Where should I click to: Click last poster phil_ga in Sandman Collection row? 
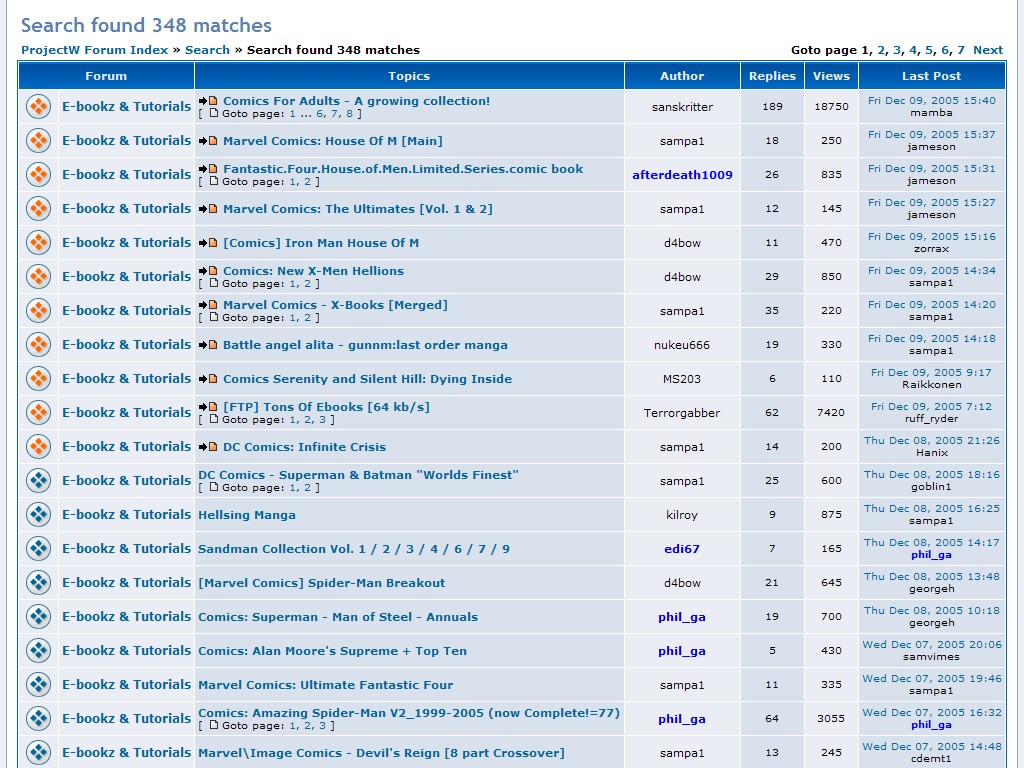931,555
